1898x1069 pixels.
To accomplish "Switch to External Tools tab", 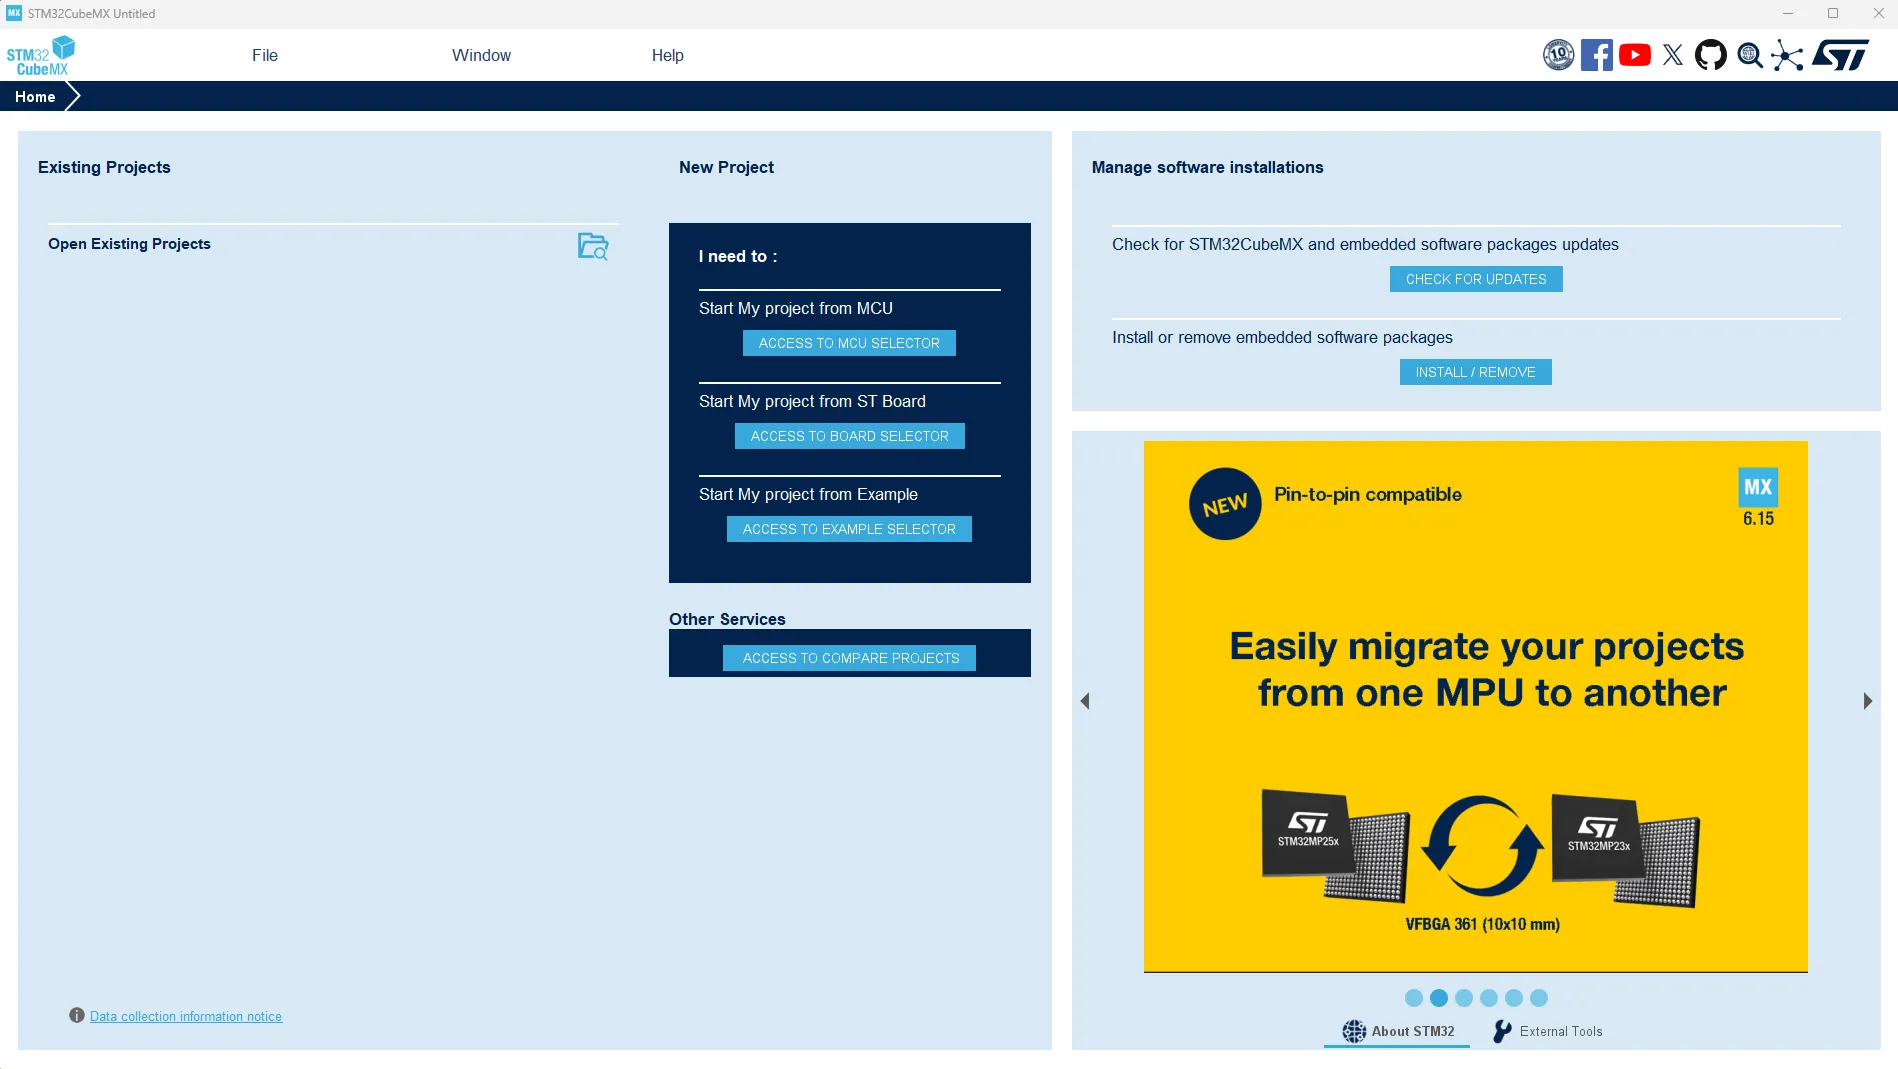I will coord(1548,1031).
